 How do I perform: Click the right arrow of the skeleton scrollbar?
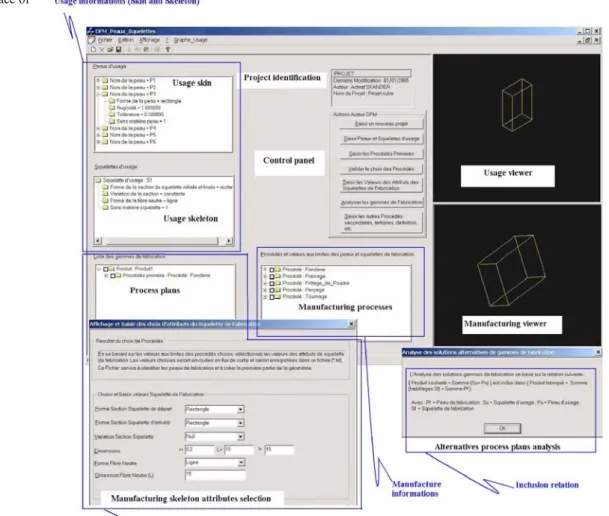click(229, 241)
